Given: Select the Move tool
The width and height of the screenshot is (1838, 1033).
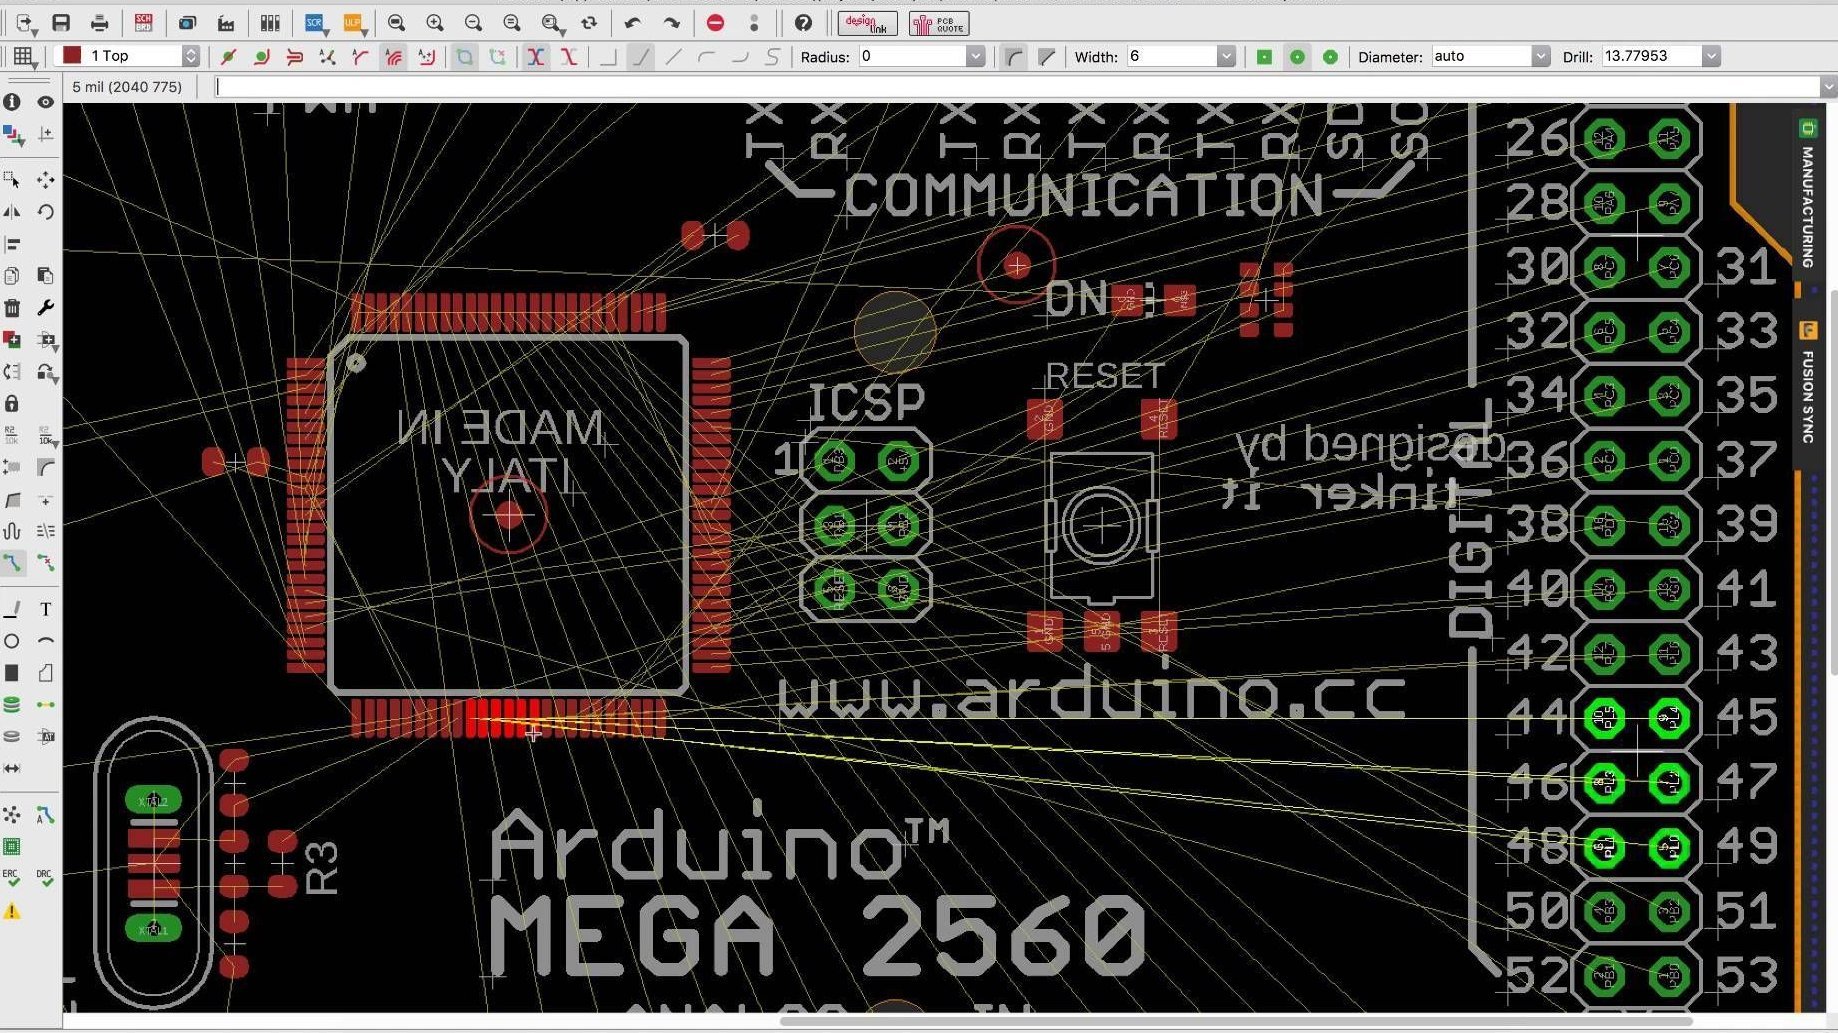Looking at the screenshot, I should click(45, 179).
